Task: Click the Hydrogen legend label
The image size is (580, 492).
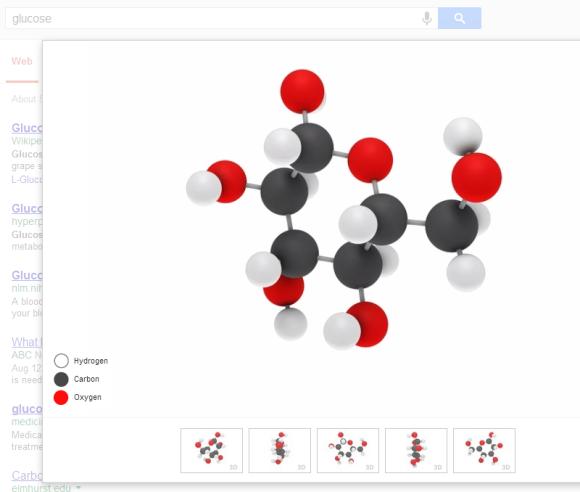Action: [91, 361]
